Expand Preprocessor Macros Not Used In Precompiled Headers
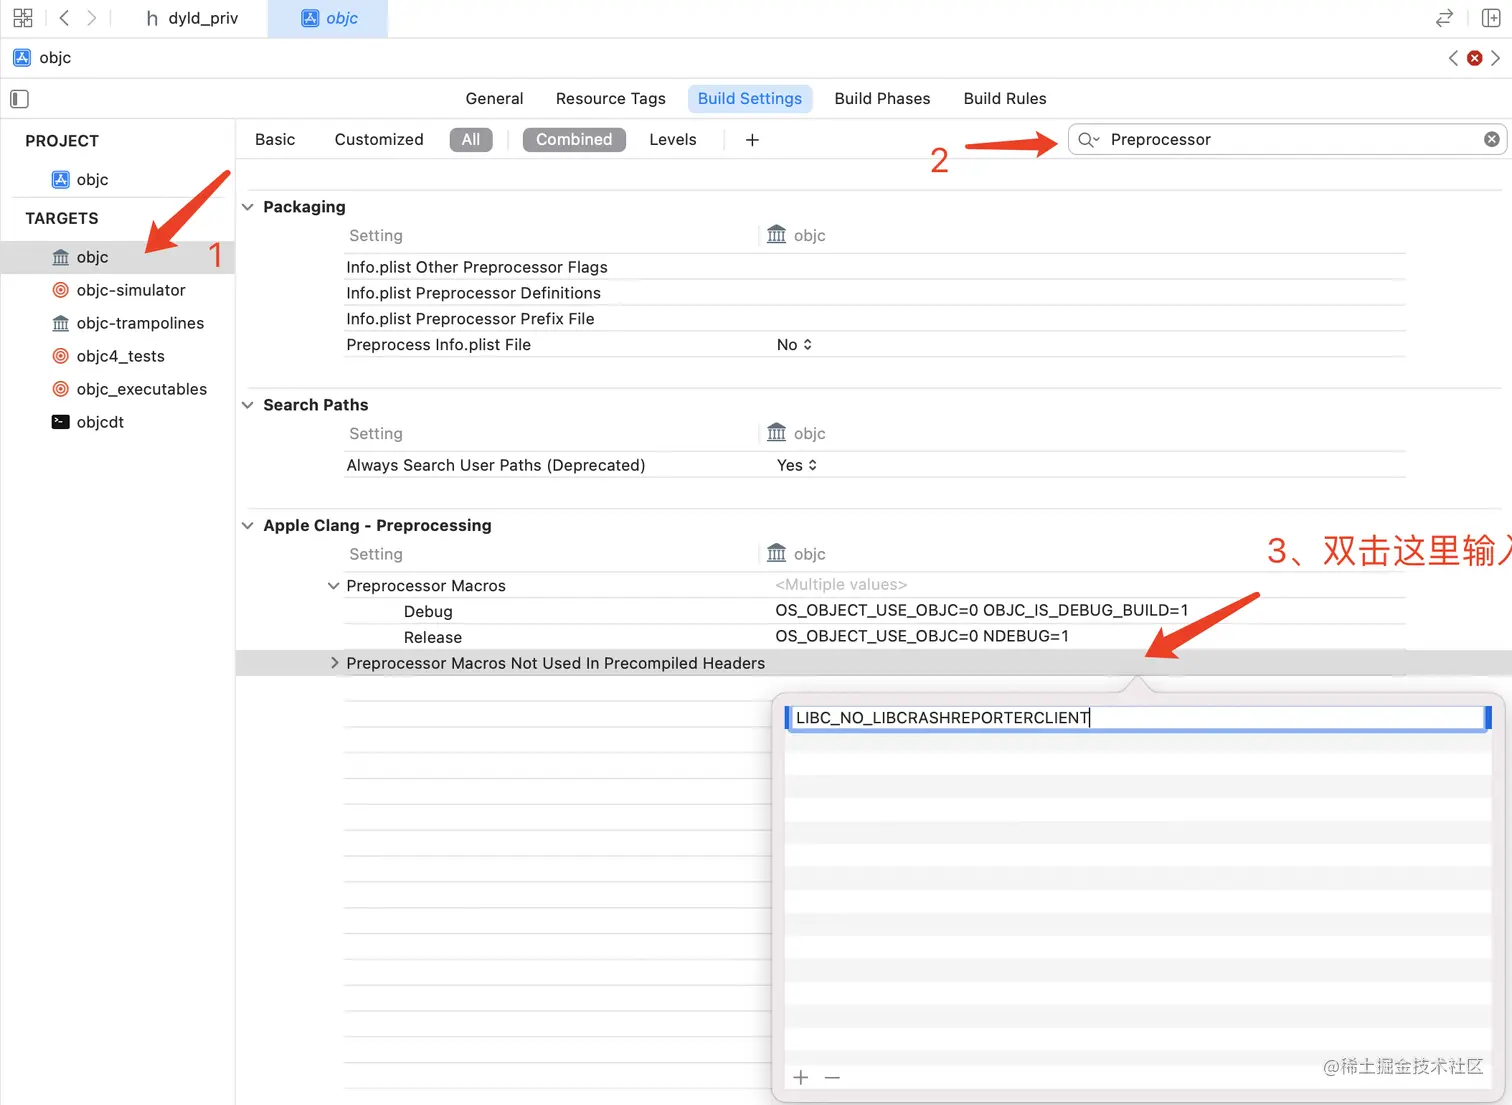 (x=334, y=663)
